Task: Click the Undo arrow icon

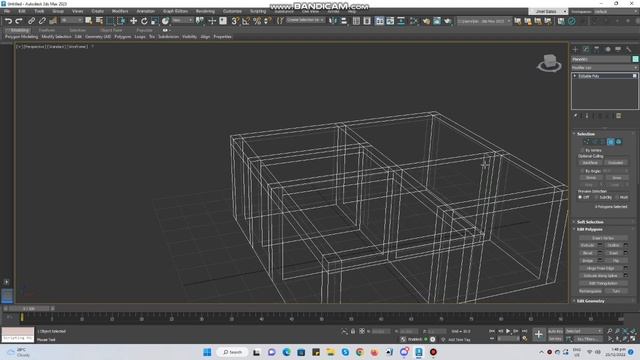Action: 8,21
